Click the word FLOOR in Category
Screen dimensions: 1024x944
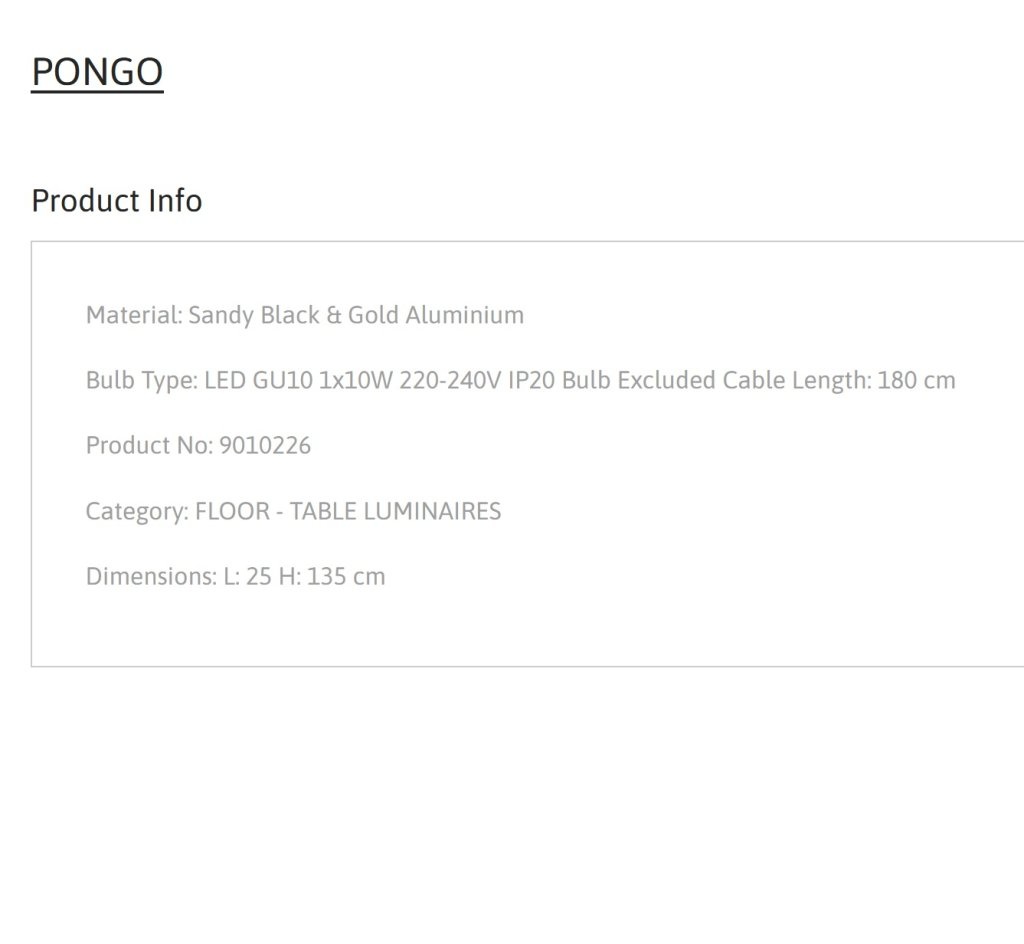click(x=232, y=511)
